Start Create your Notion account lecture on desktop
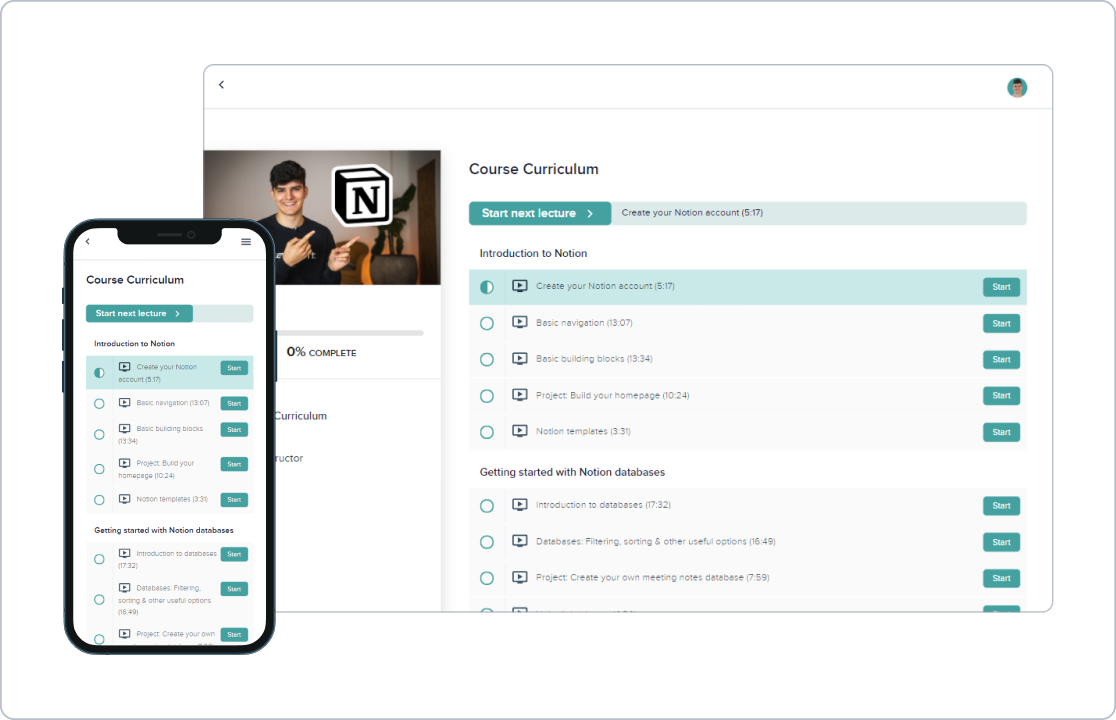1116x720 pixels. pyautogui.click(x=1001, y=287)
